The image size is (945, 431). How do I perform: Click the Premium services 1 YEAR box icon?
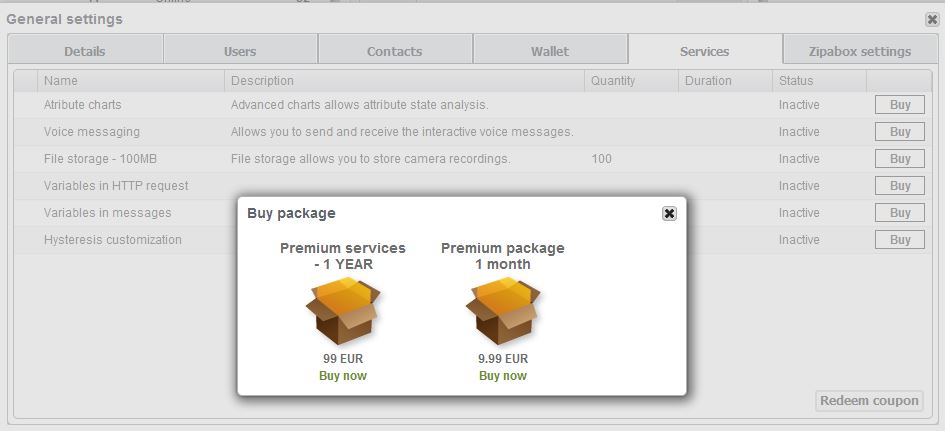pyautogui.click(x=343, y=312)
